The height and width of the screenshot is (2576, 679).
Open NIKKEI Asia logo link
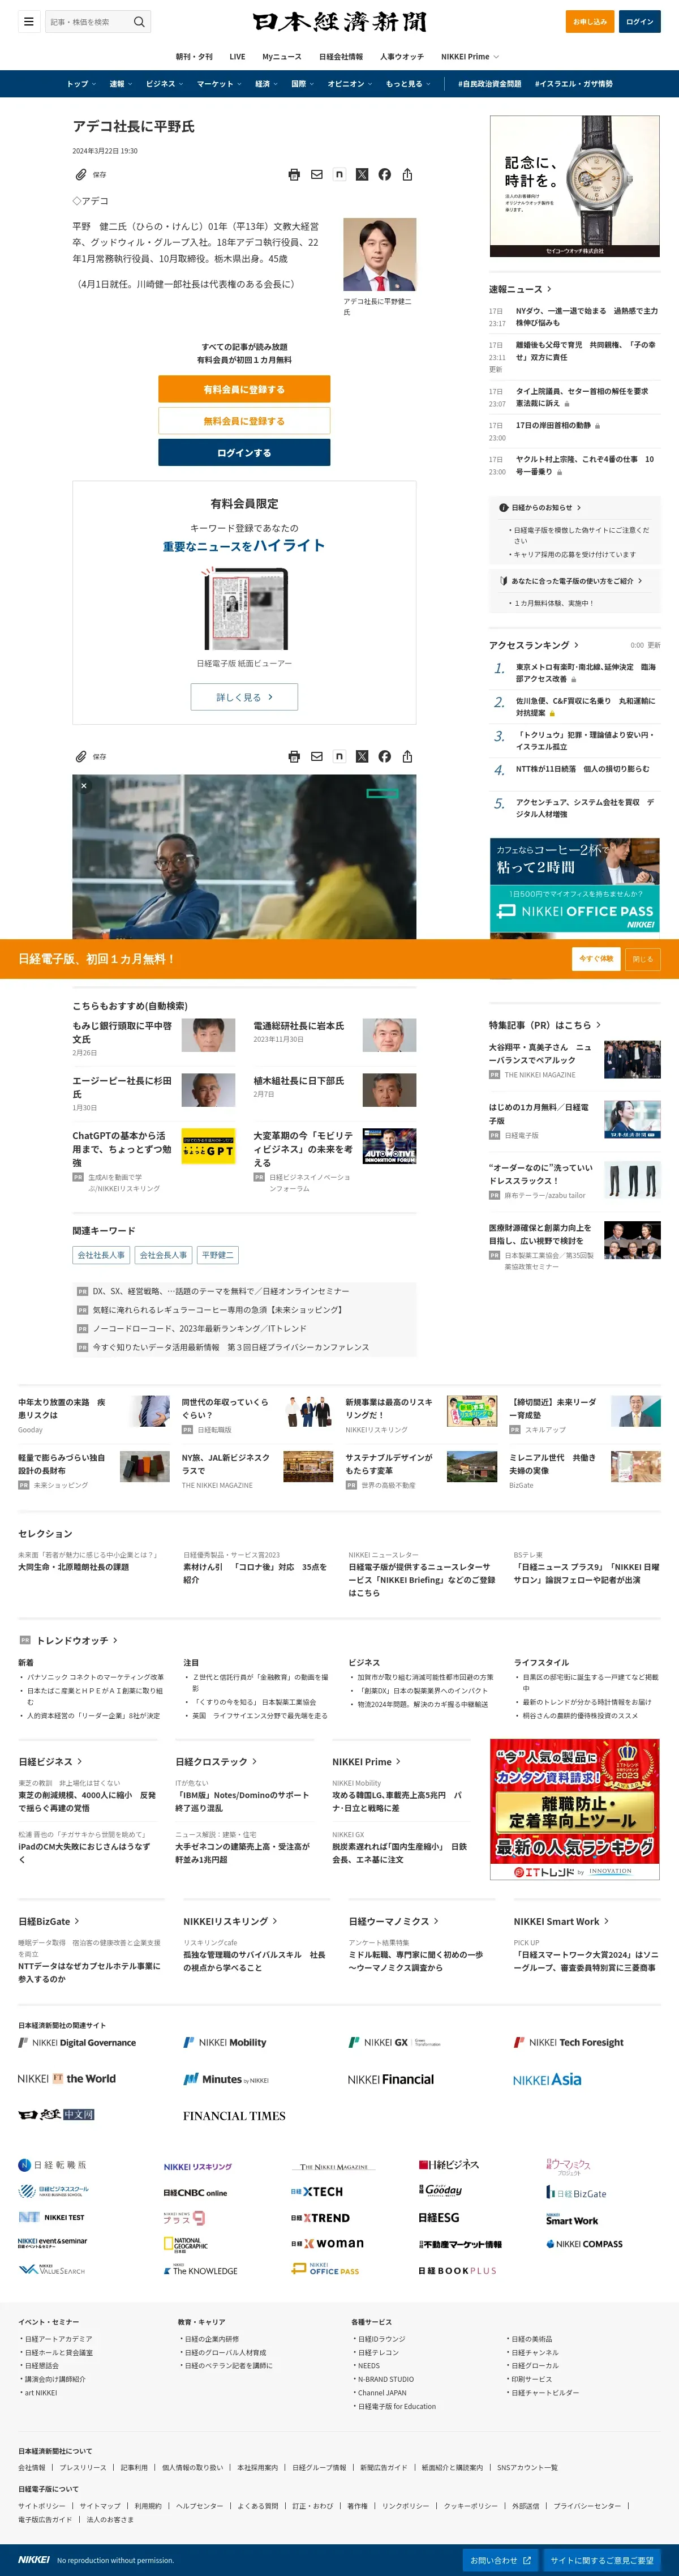coord(547,2079)
